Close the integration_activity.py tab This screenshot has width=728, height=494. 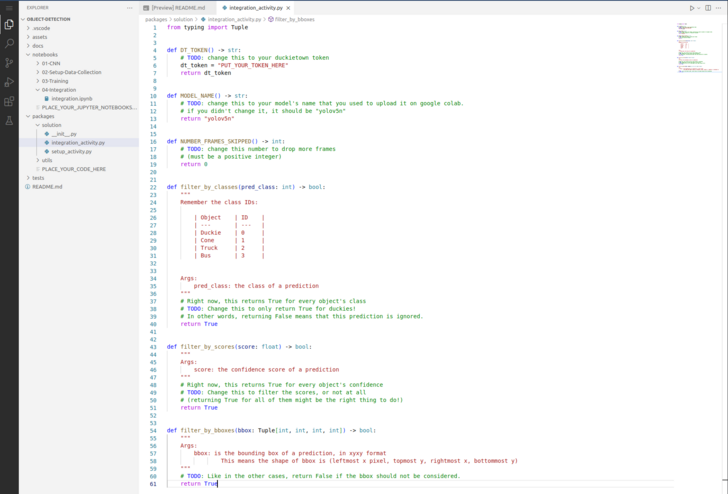coord(288,8)
